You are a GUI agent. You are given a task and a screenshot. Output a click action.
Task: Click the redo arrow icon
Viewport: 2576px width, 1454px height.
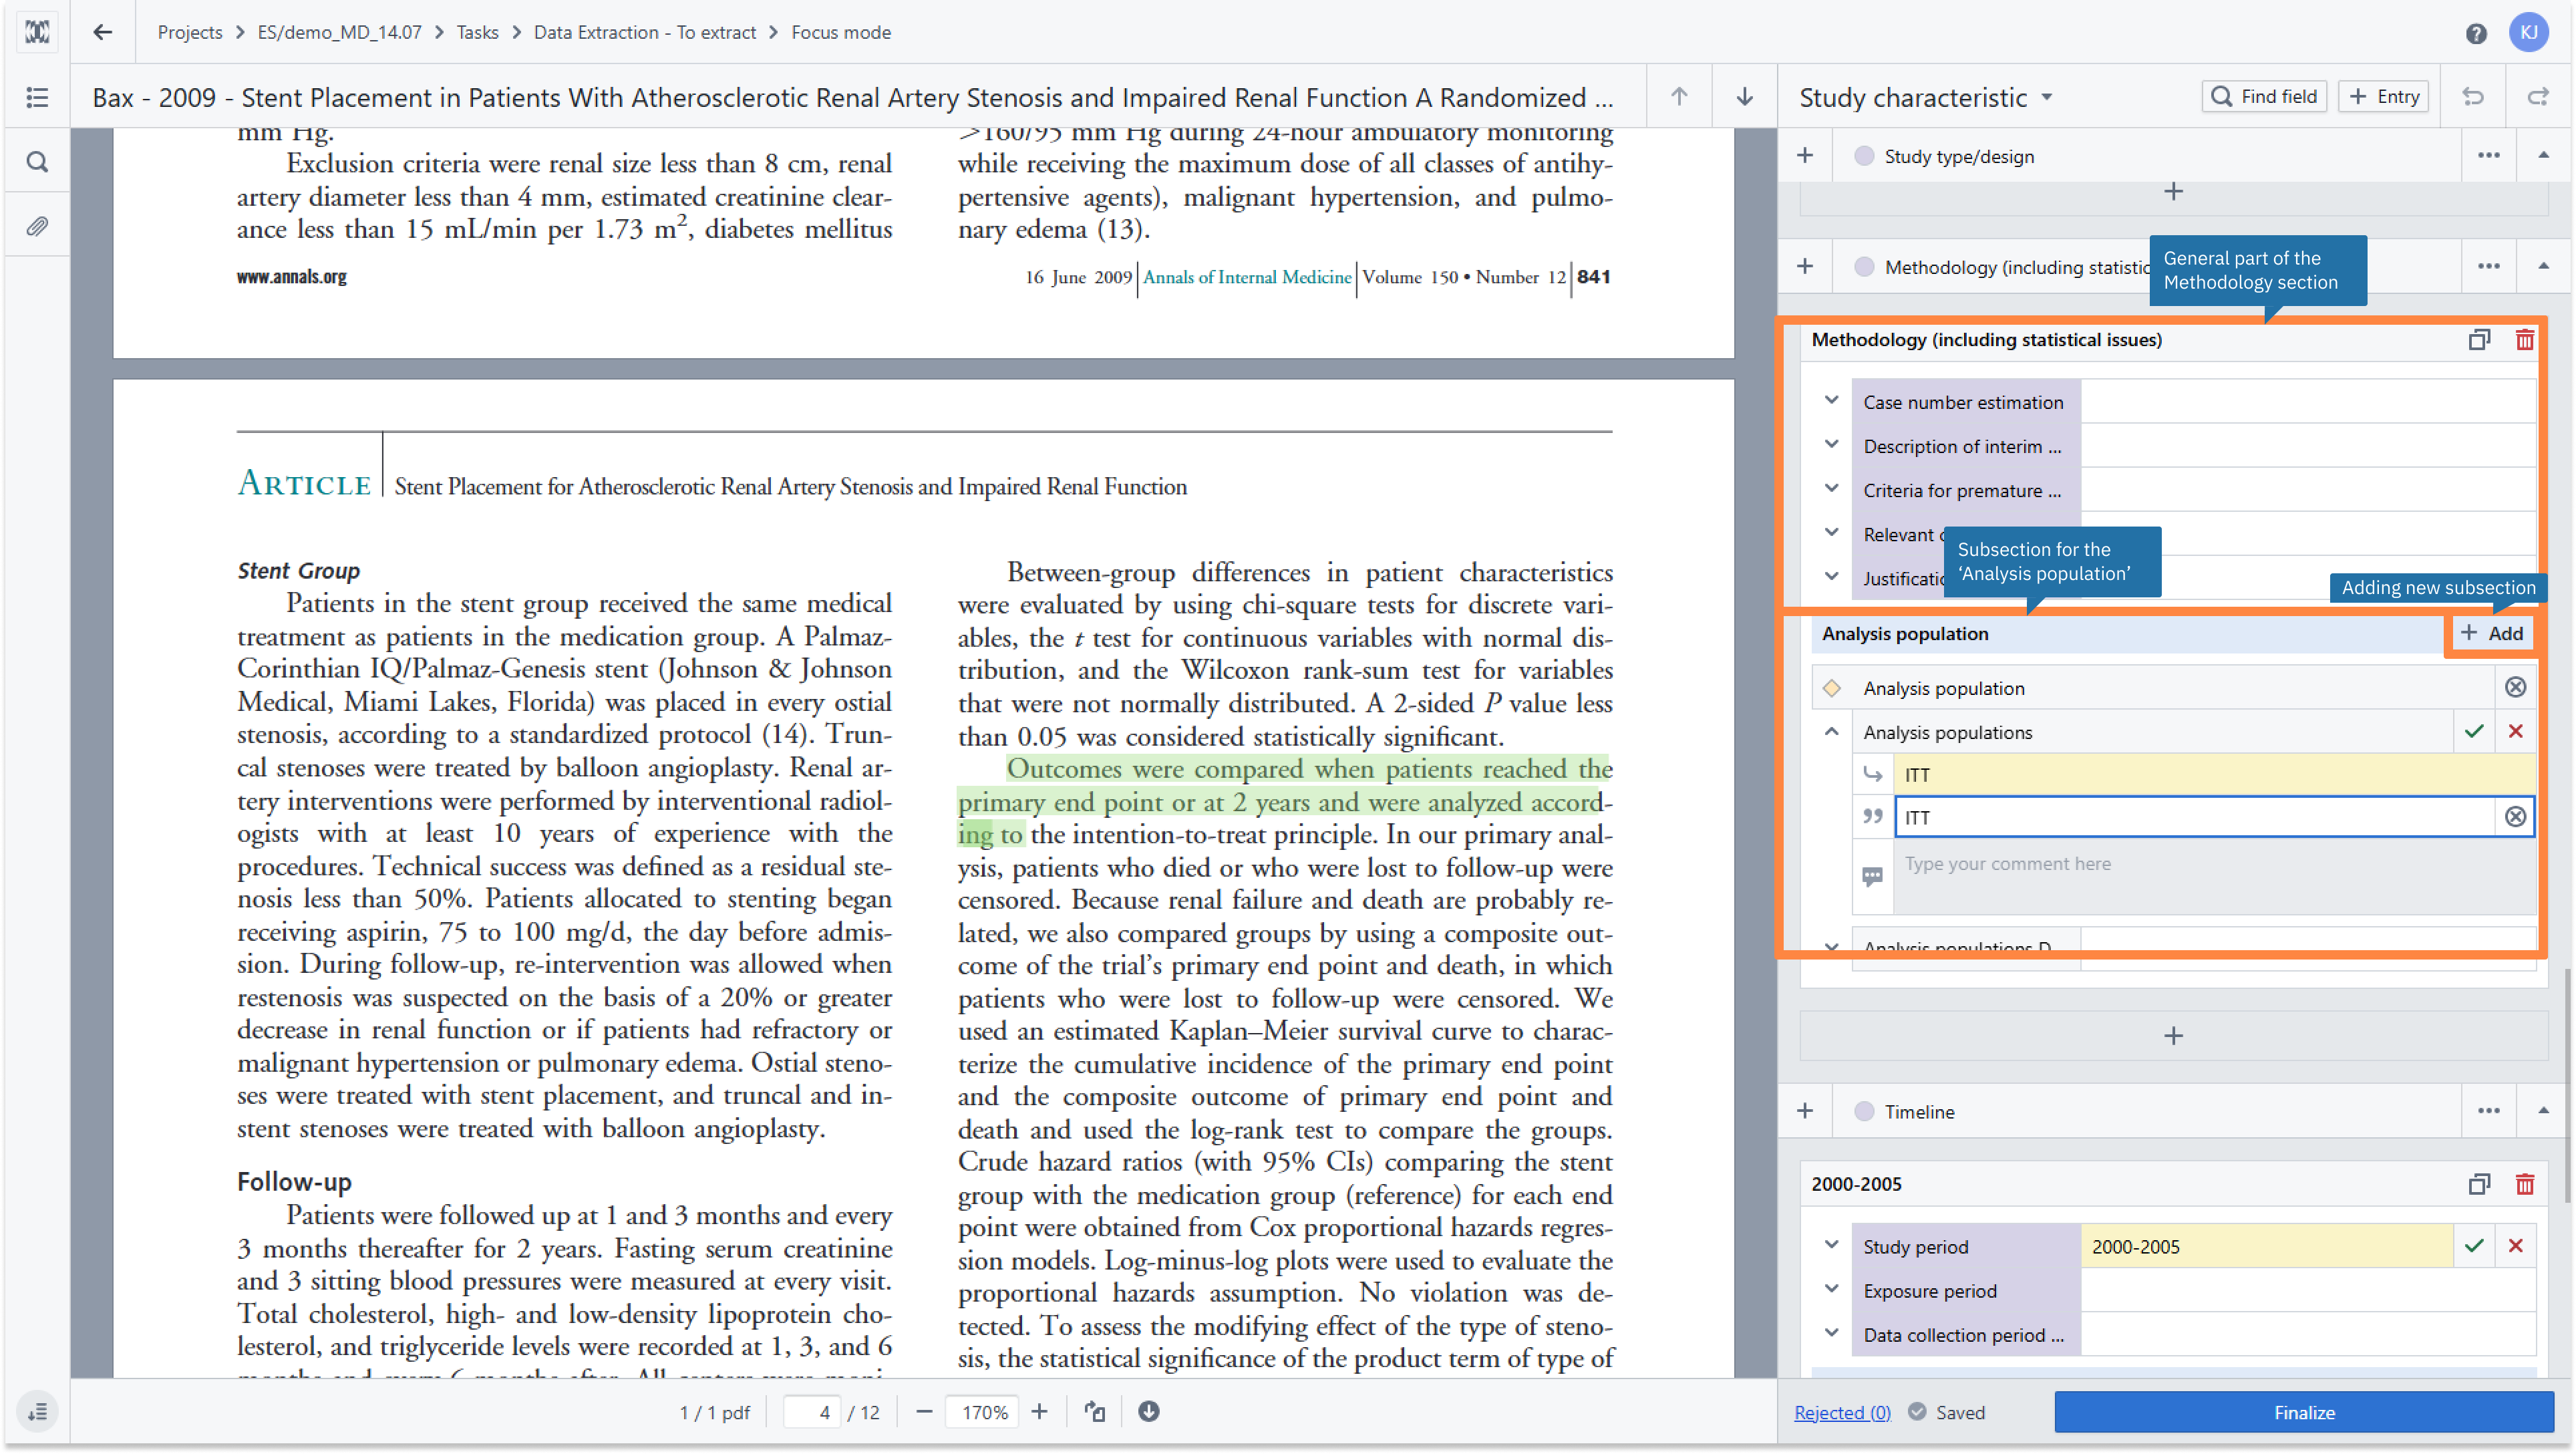pos(2538,97)
